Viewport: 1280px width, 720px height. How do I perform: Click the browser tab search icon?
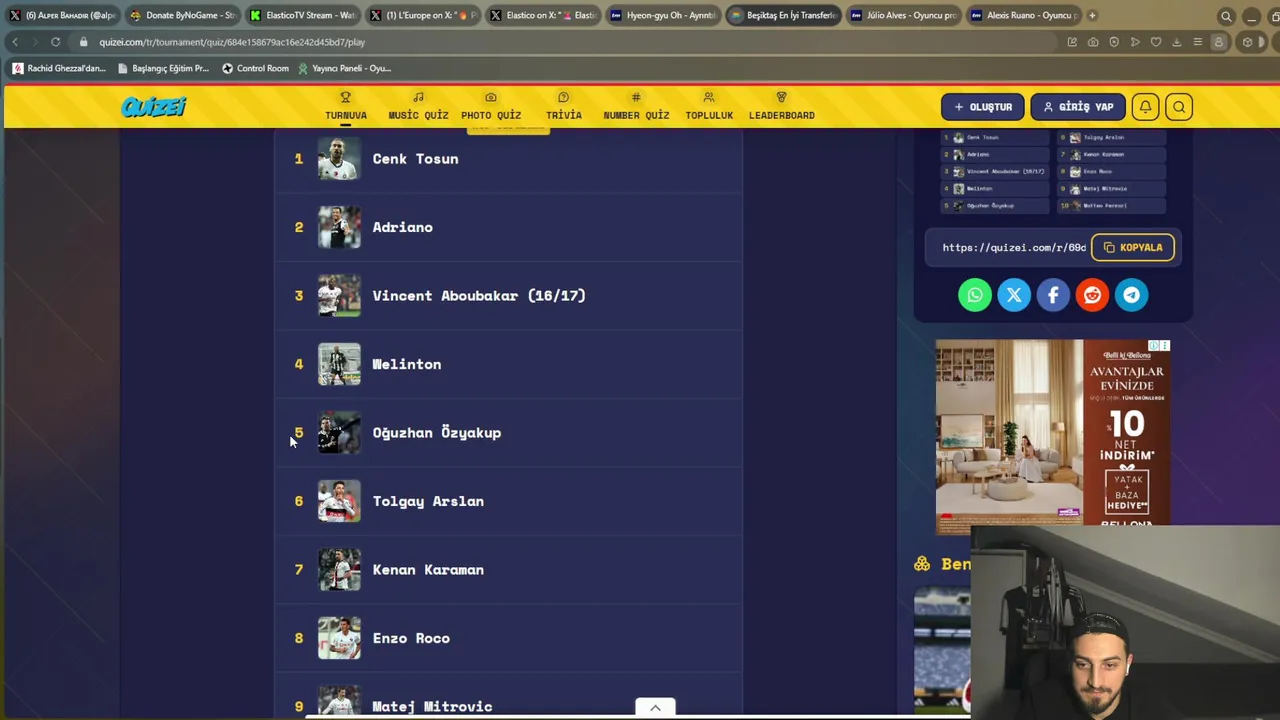pos(1226,16)
